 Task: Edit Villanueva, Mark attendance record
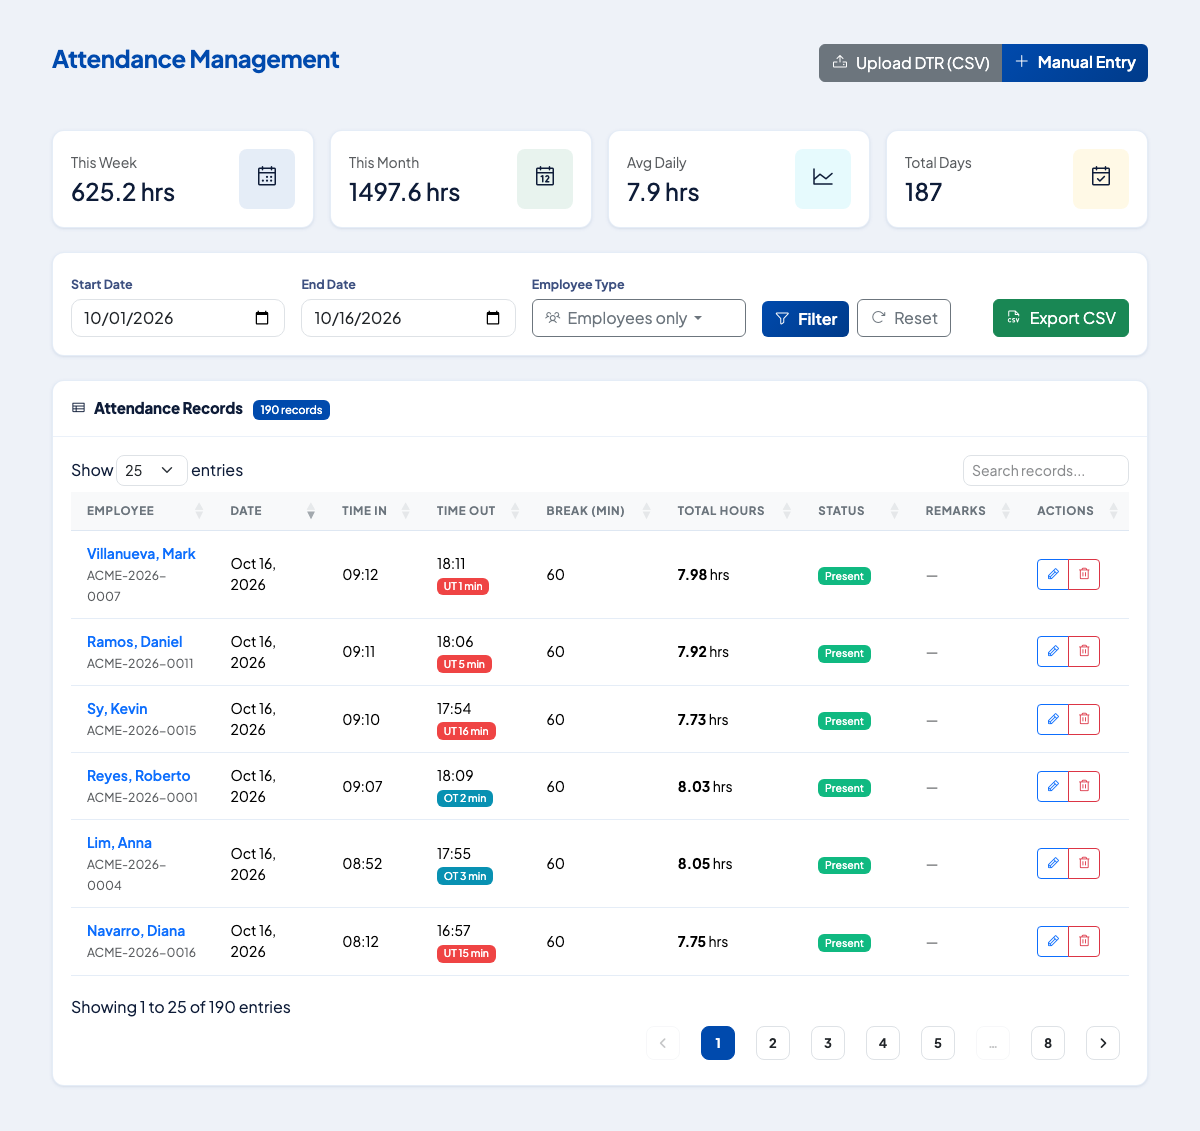coord(1053,574)
